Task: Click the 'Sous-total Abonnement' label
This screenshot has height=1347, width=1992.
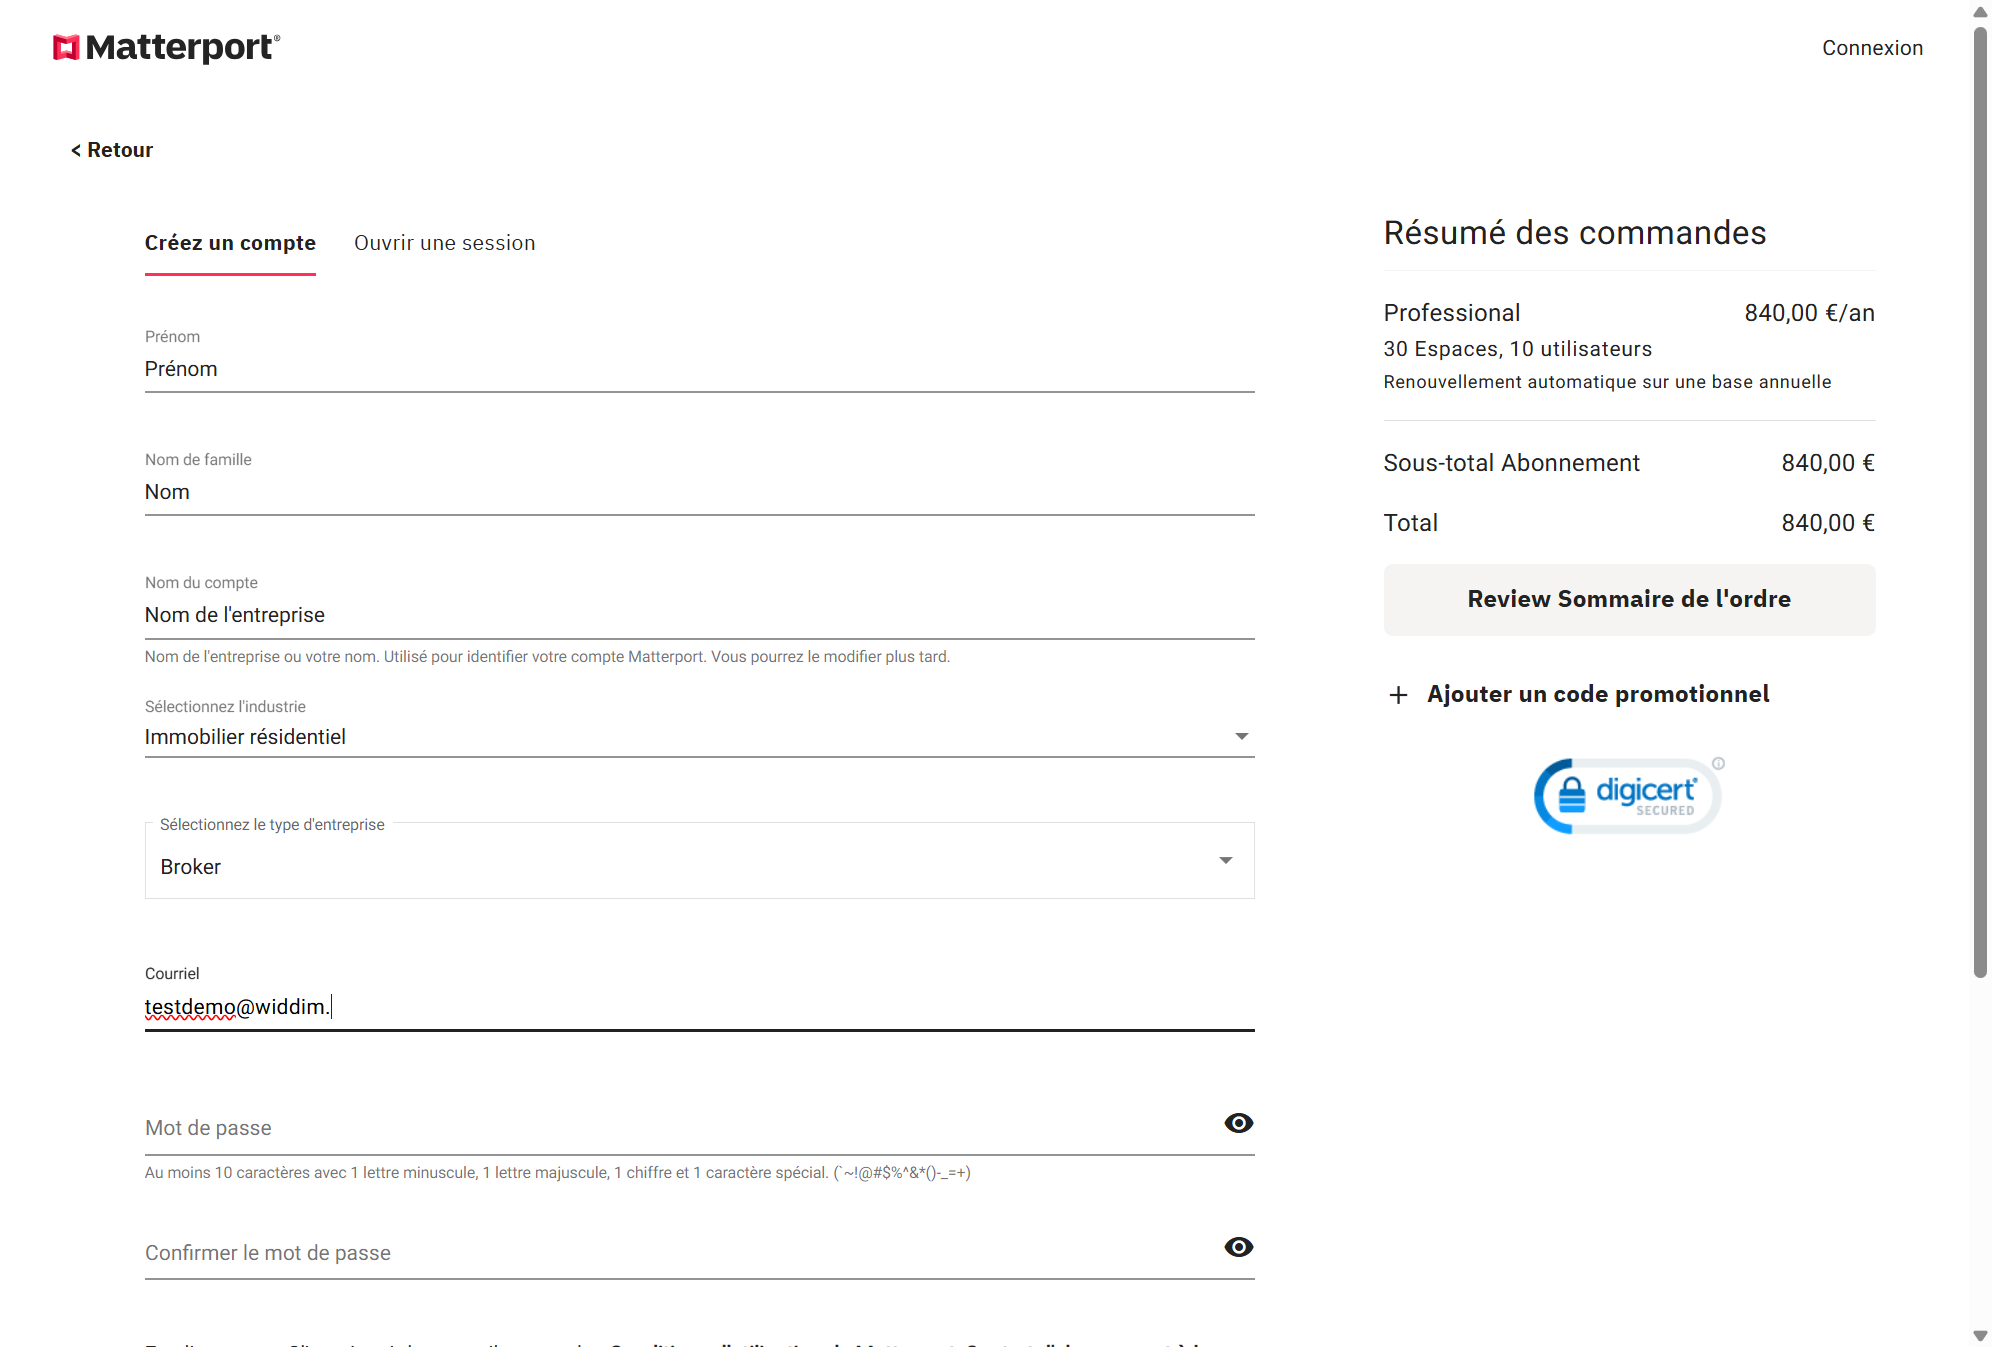Action: pos(1511,463)
